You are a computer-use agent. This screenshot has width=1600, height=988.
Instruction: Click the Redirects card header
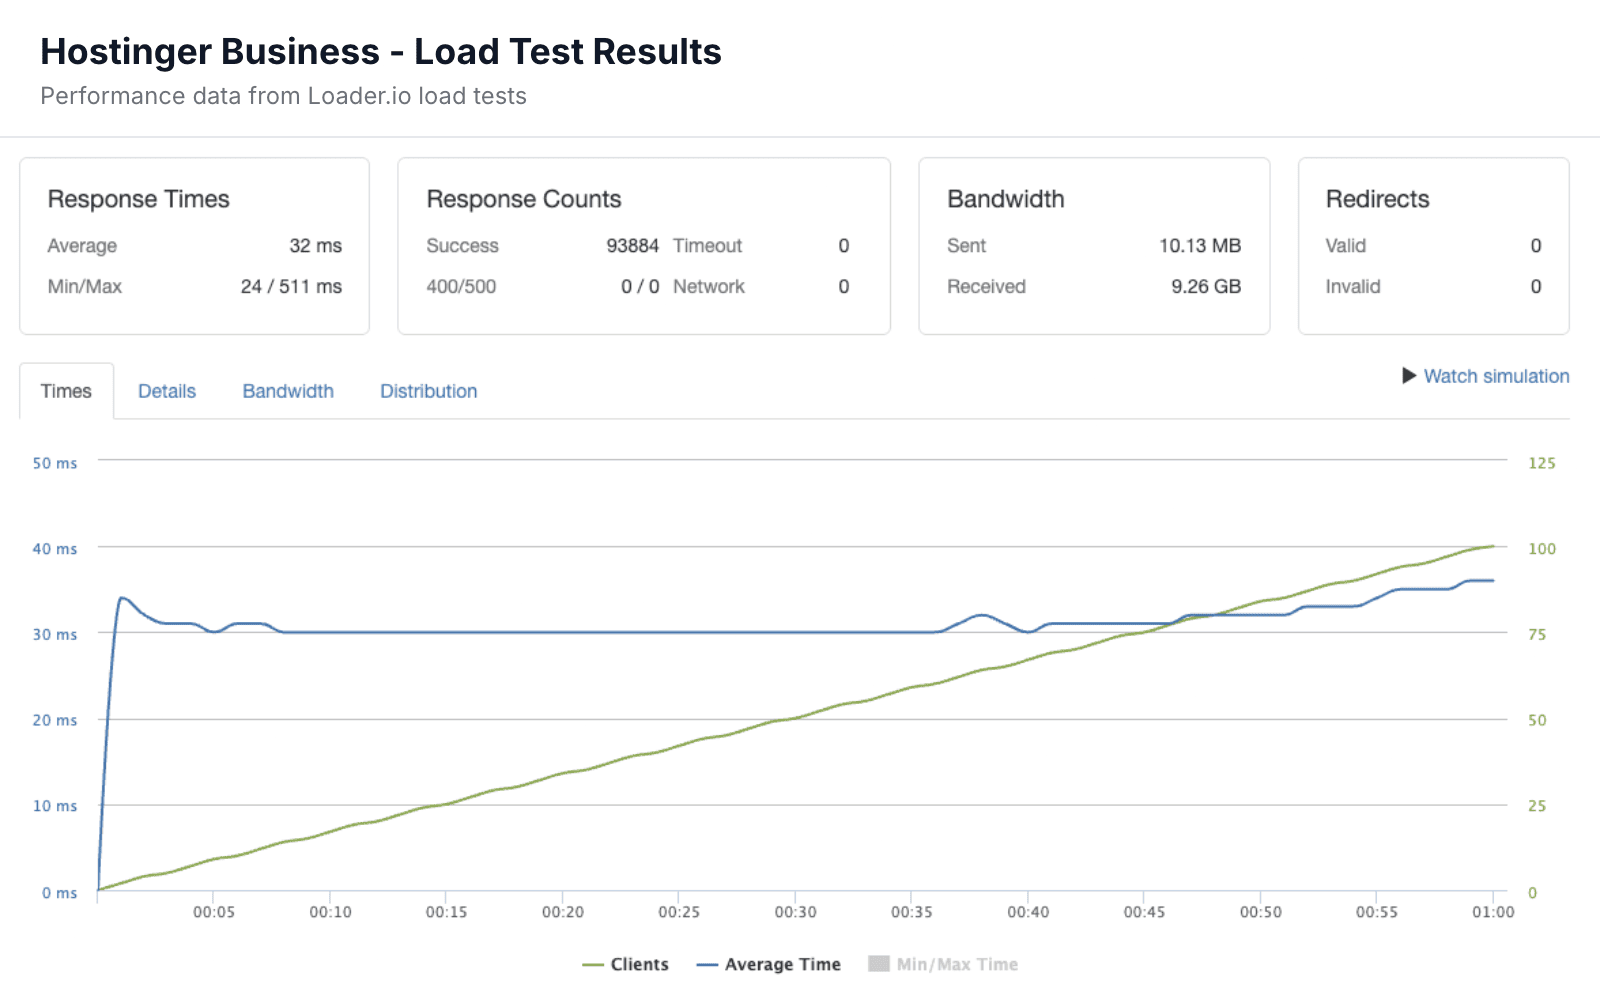pyautogui.click(x=1378, y=199)
